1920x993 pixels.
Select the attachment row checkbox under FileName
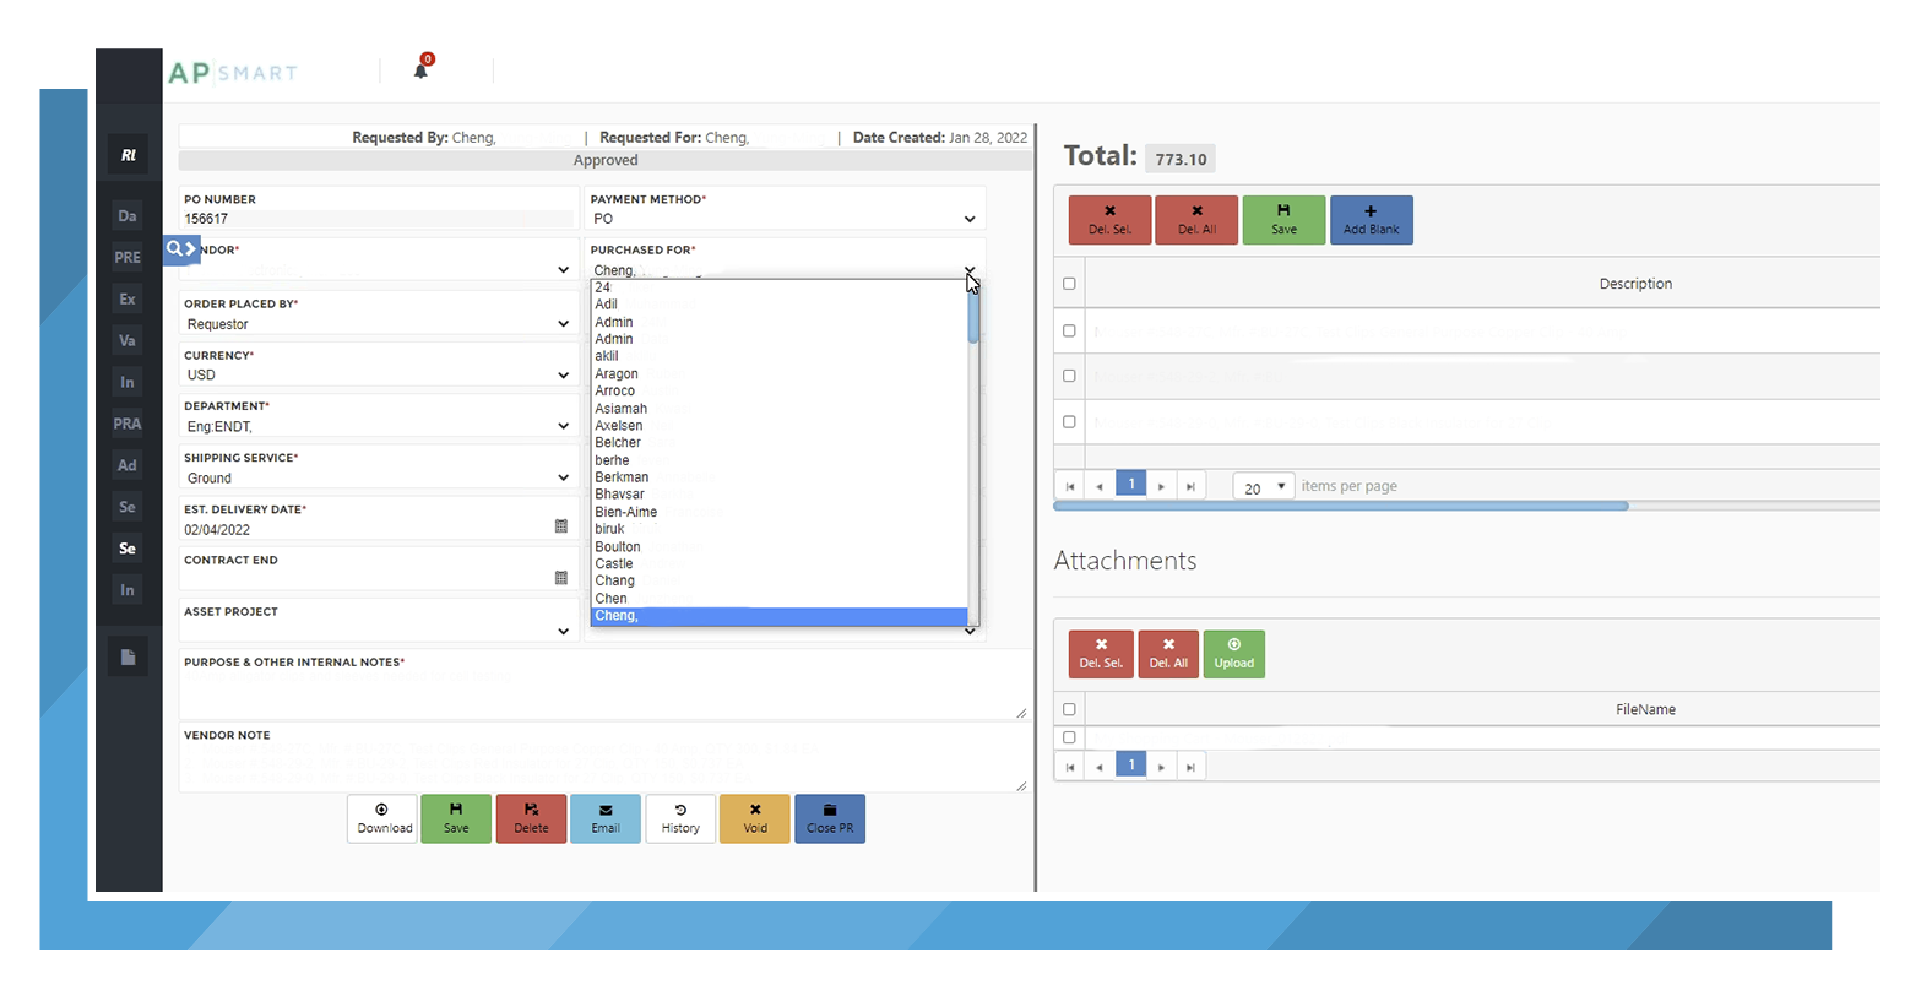point(1068,737)
